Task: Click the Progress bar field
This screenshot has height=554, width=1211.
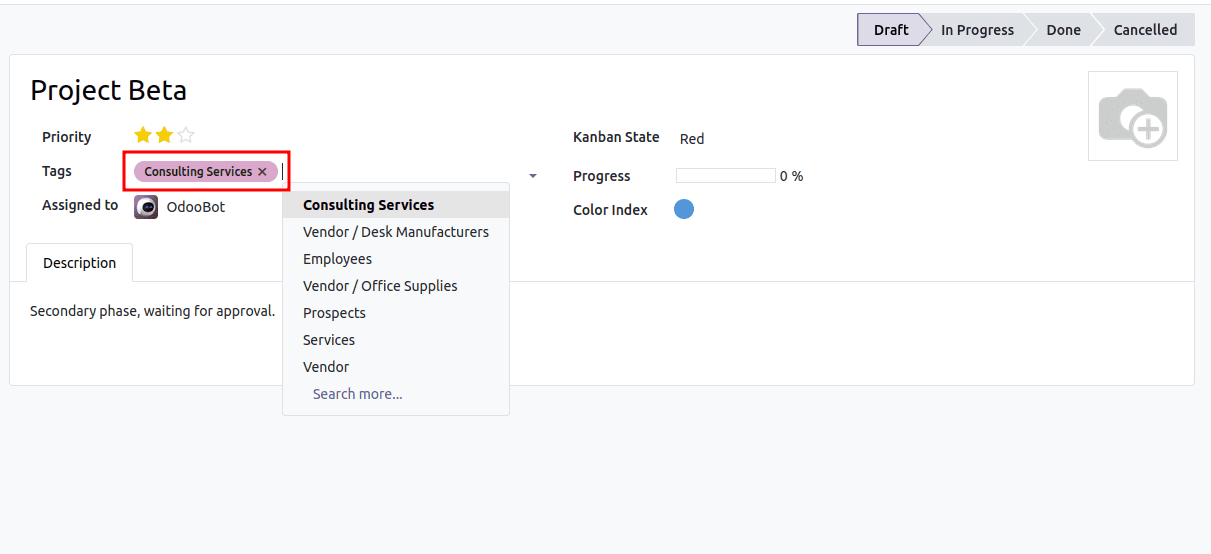Action: [726, 176]
